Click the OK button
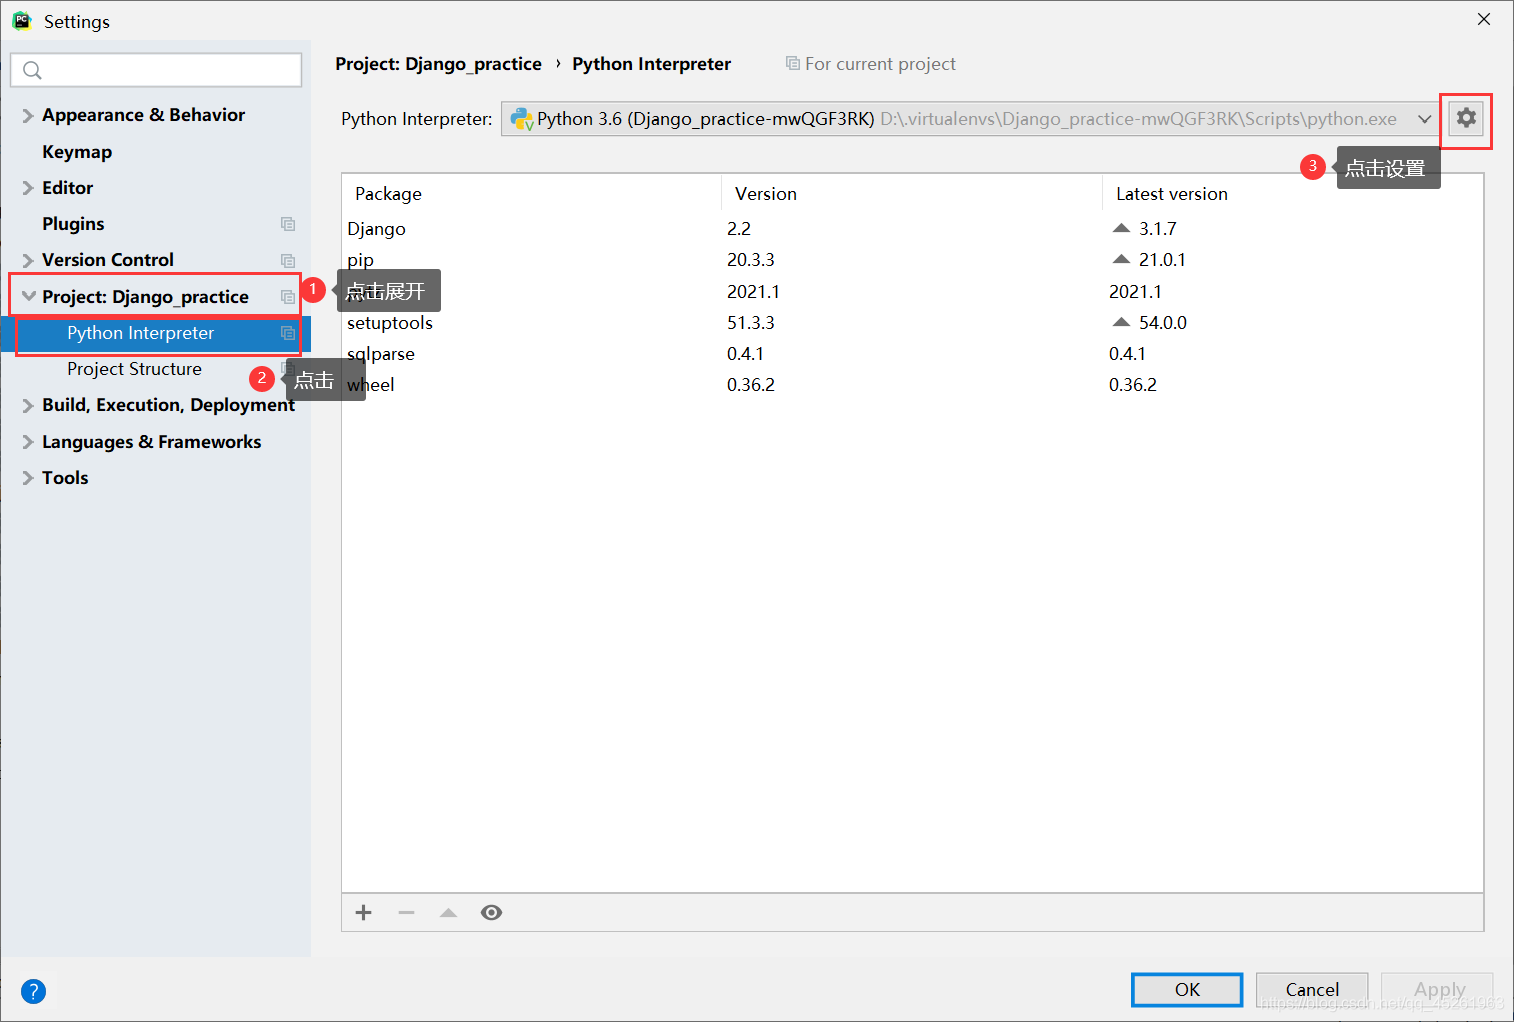This screenshot has width=1514, height=1022. point(1187,990)
